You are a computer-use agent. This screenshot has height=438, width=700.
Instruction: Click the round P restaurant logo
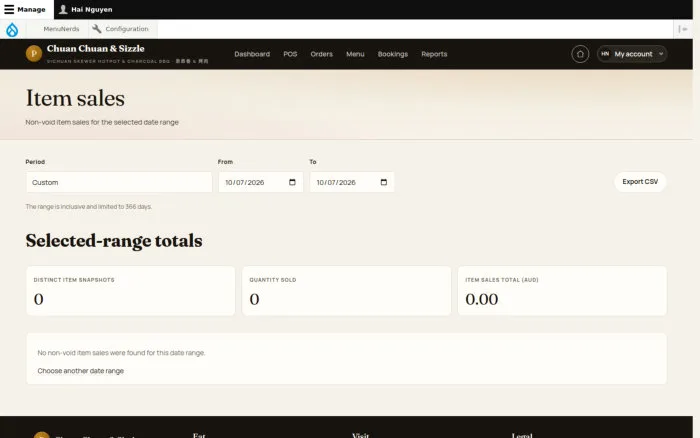34,54
